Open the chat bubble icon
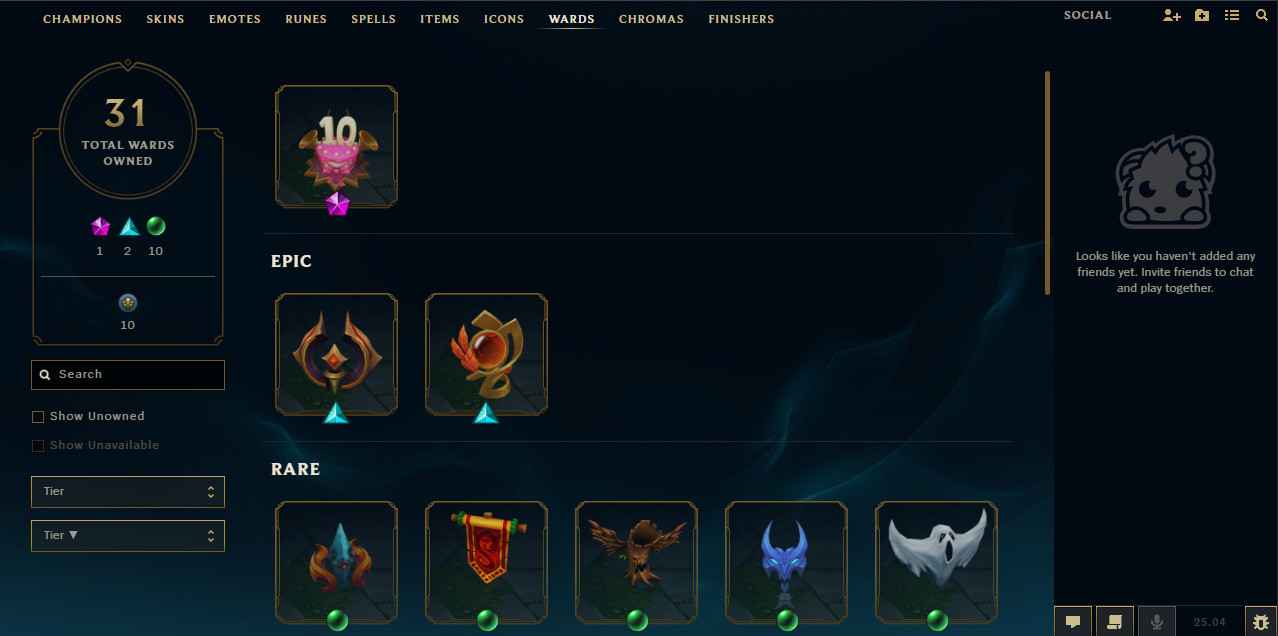 tap(1073, 621)
